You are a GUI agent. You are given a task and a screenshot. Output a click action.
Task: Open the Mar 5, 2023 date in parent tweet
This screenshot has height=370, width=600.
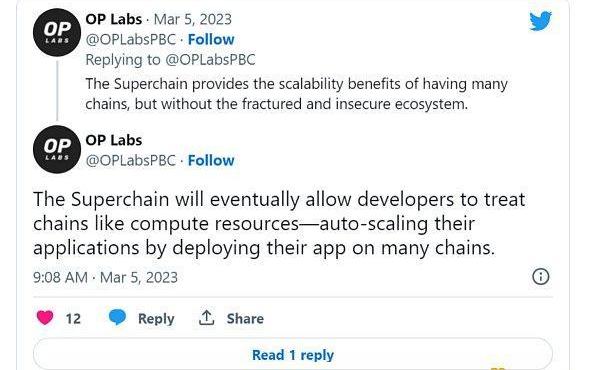(192, 20)
